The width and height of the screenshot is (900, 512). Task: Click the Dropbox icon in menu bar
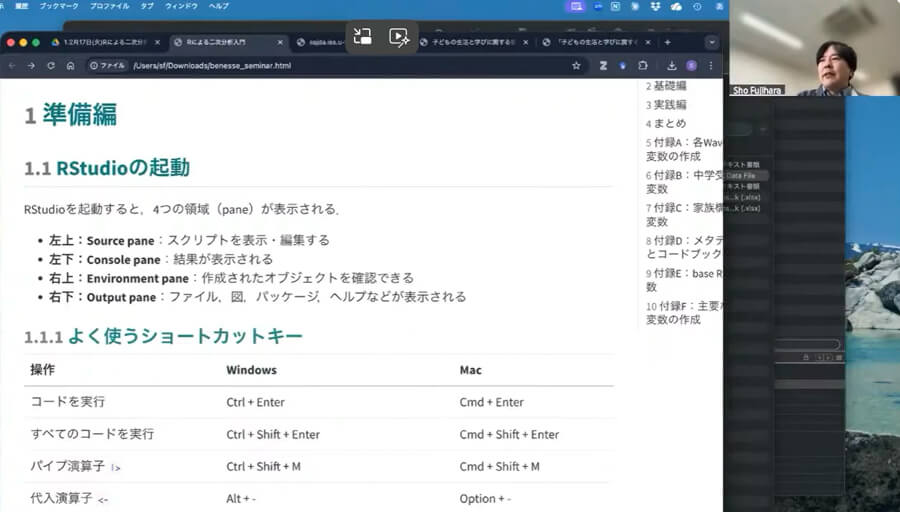pos(655,7)
